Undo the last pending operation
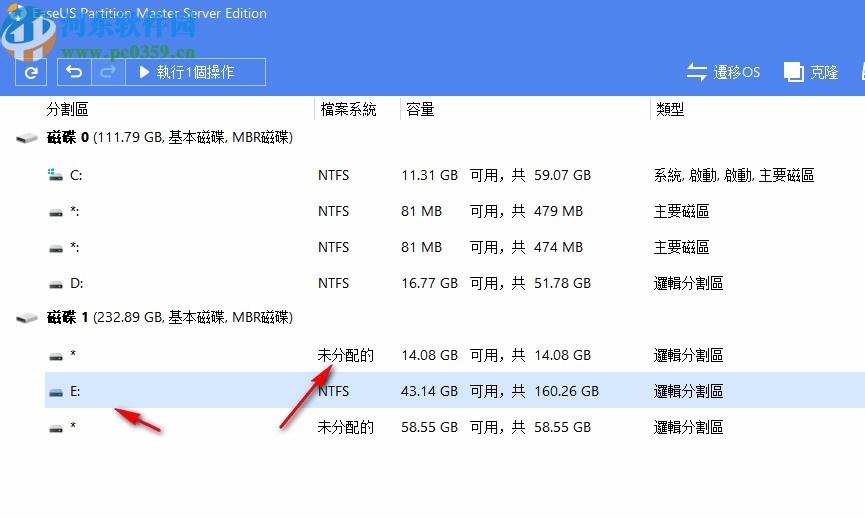This screenshot has width=865, height=518. click(74, 72)
